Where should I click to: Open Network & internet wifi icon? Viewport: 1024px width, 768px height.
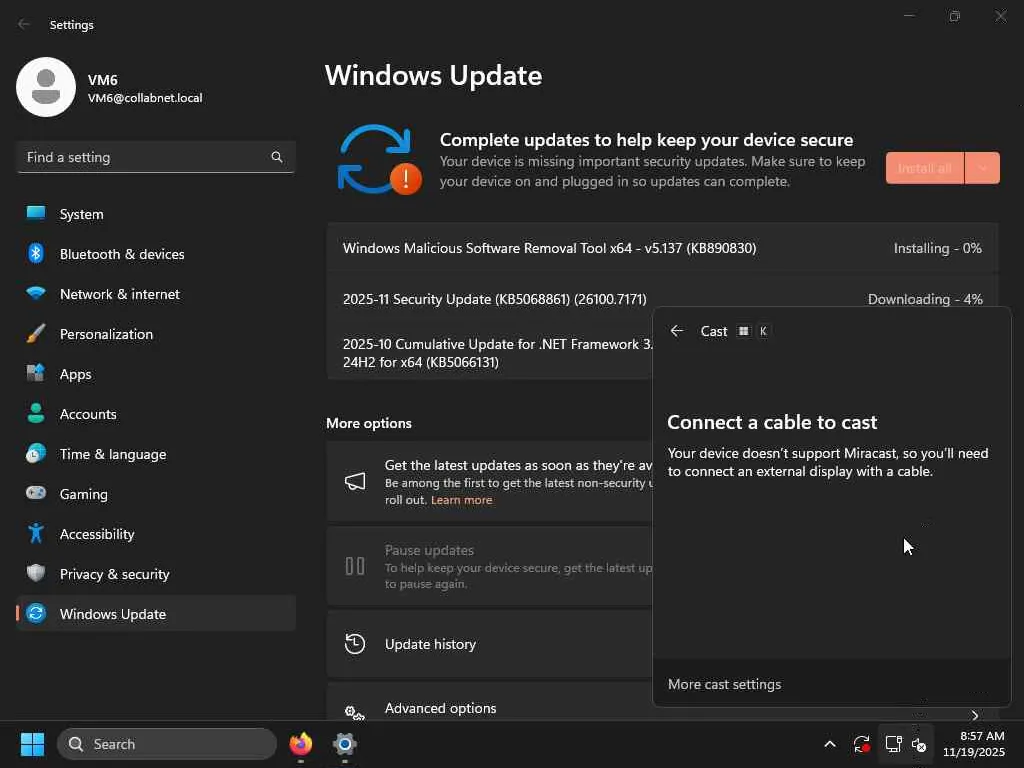click(36, 293)
